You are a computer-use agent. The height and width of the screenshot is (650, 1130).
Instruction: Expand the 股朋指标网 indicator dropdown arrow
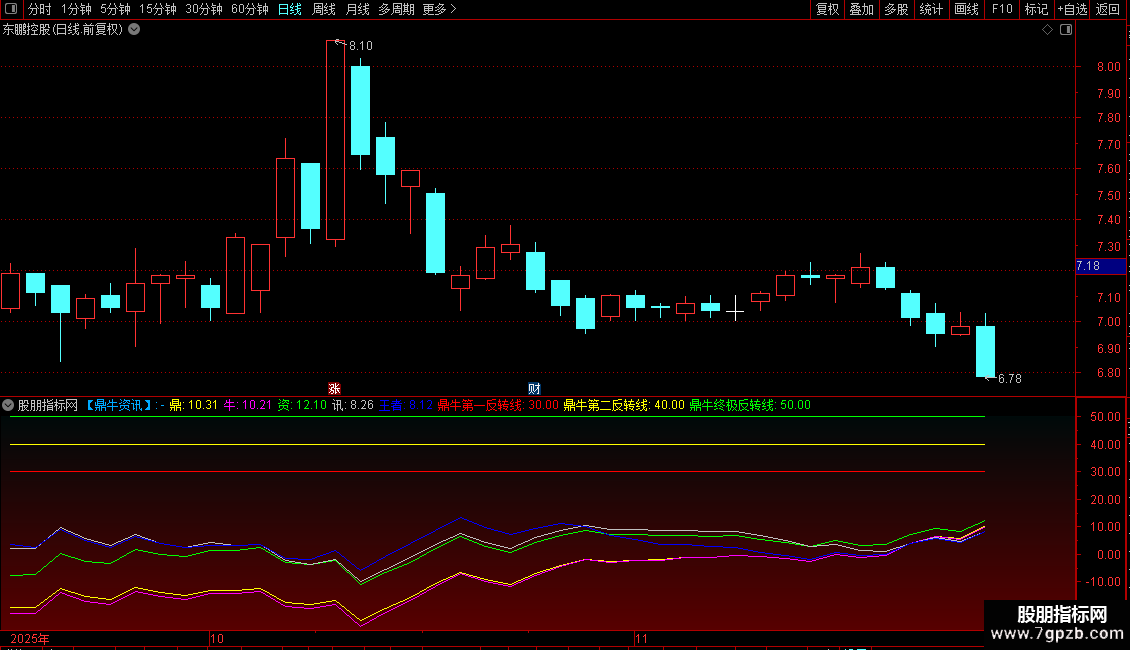tap(8, 406)
